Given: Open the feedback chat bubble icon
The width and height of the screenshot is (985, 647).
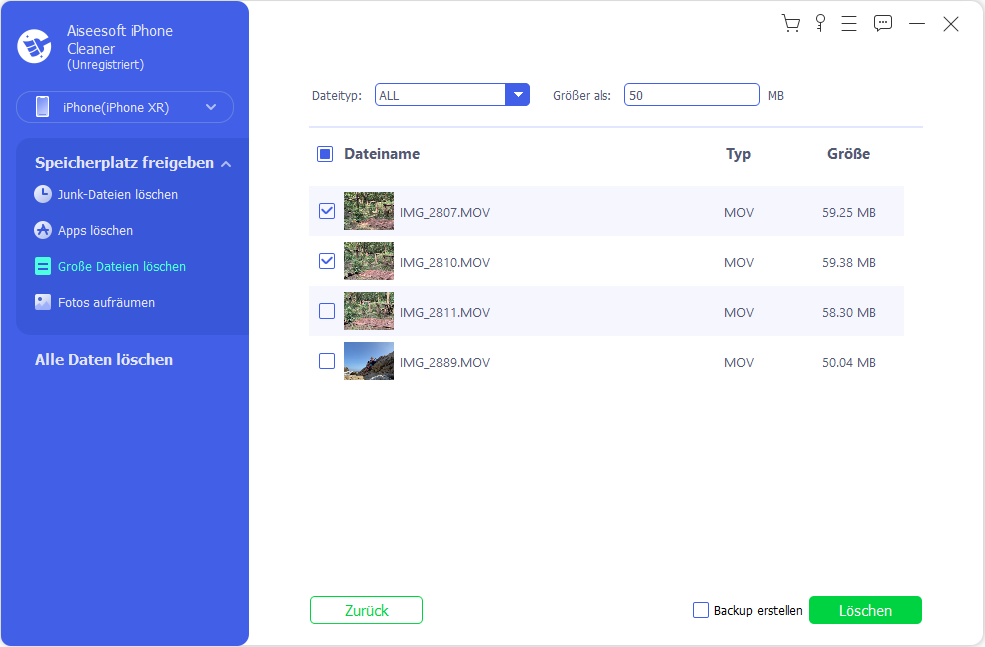Looking at the screenshot, I should tap(882, 24).
